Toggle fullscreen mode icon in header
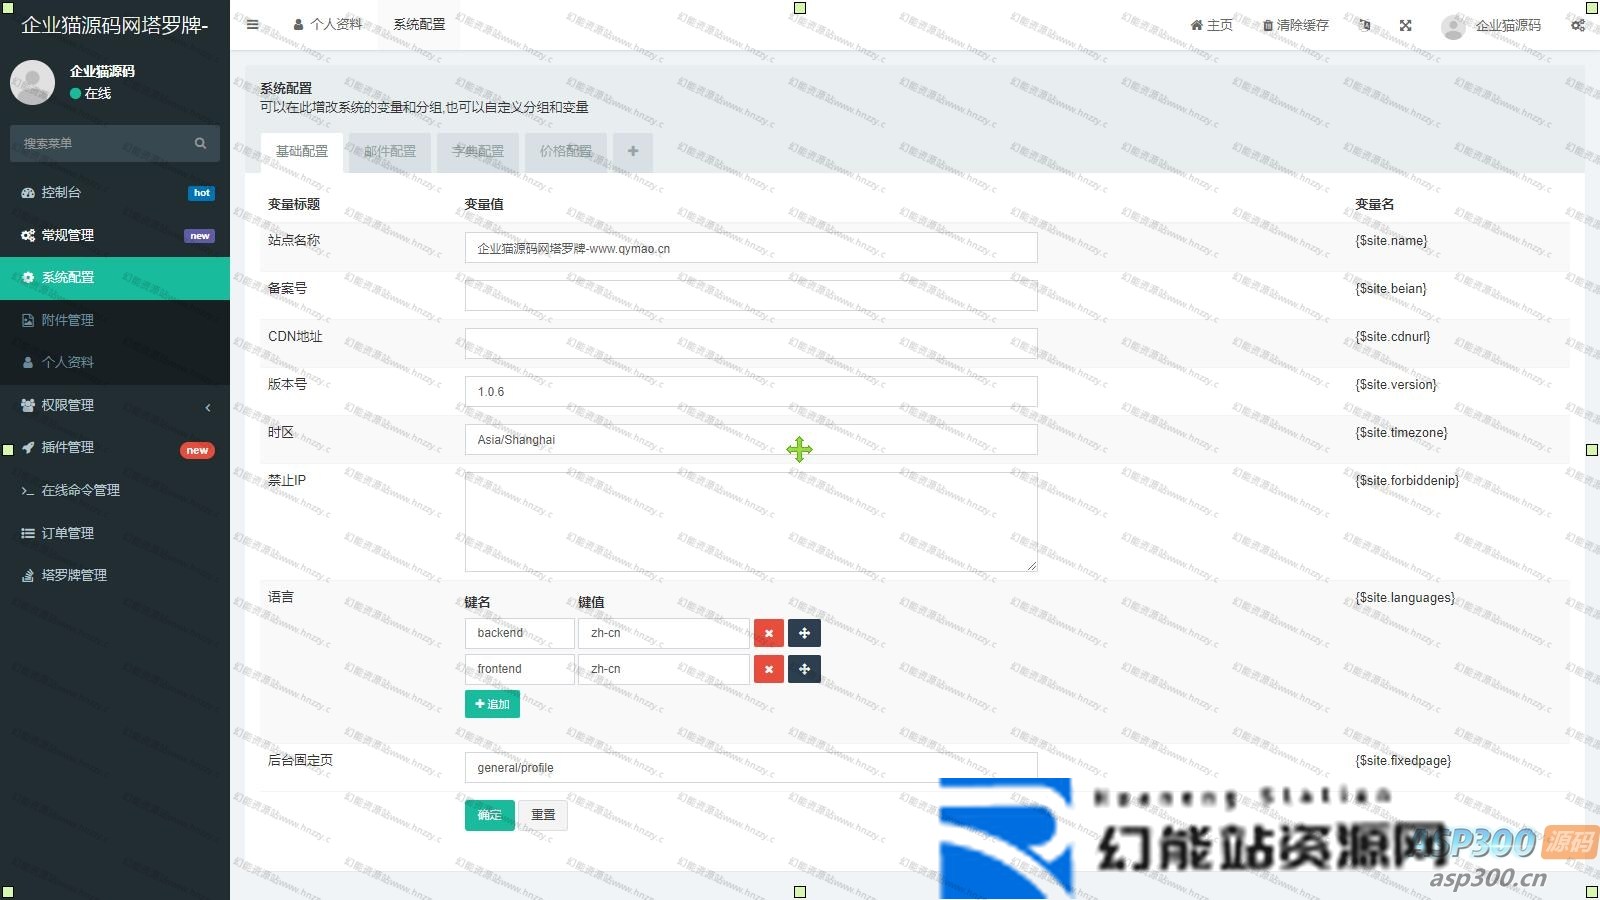 (x=1405, y=26)
